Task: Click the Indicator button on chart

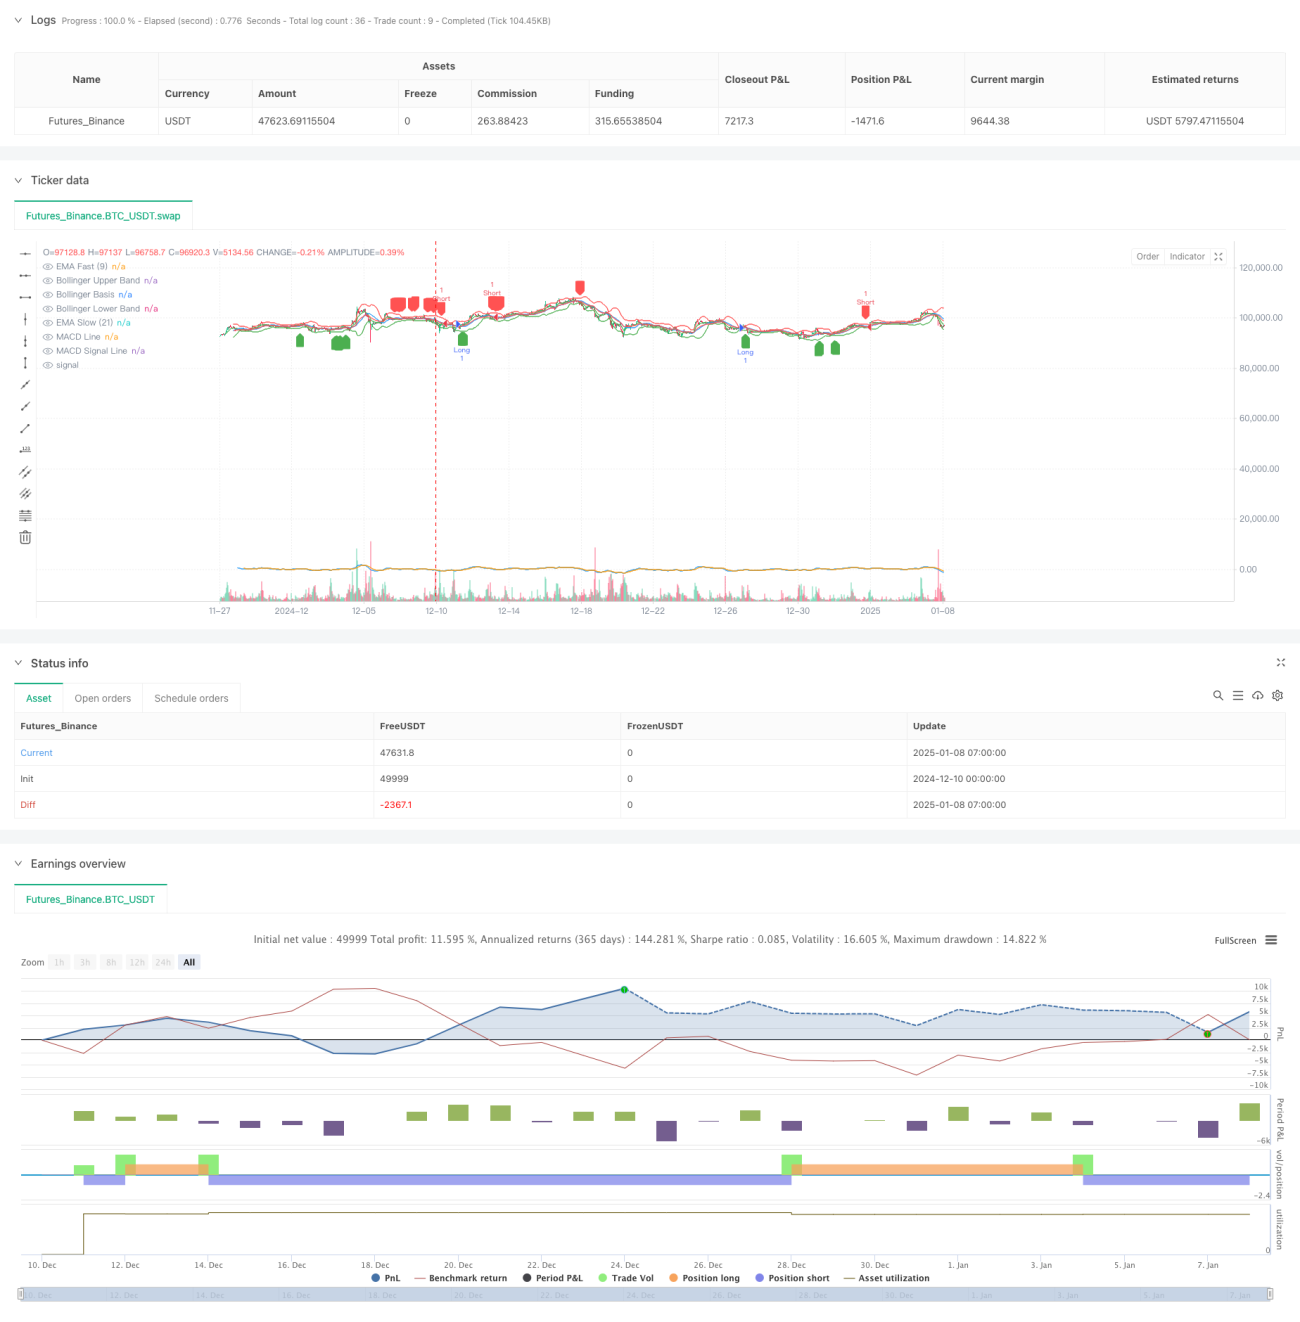Action: pyautogui.click(x=1187, y=256)
